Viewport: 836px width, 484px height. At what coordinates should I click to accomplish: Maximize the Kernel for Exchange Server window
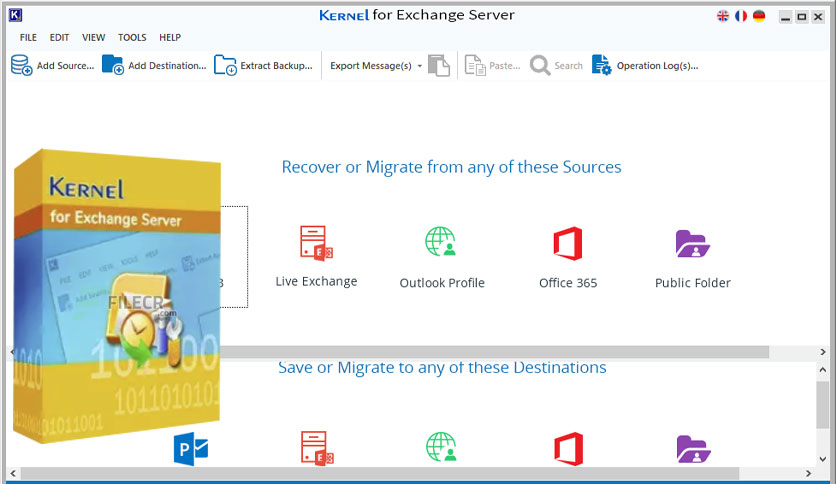[x=801, y=17]
